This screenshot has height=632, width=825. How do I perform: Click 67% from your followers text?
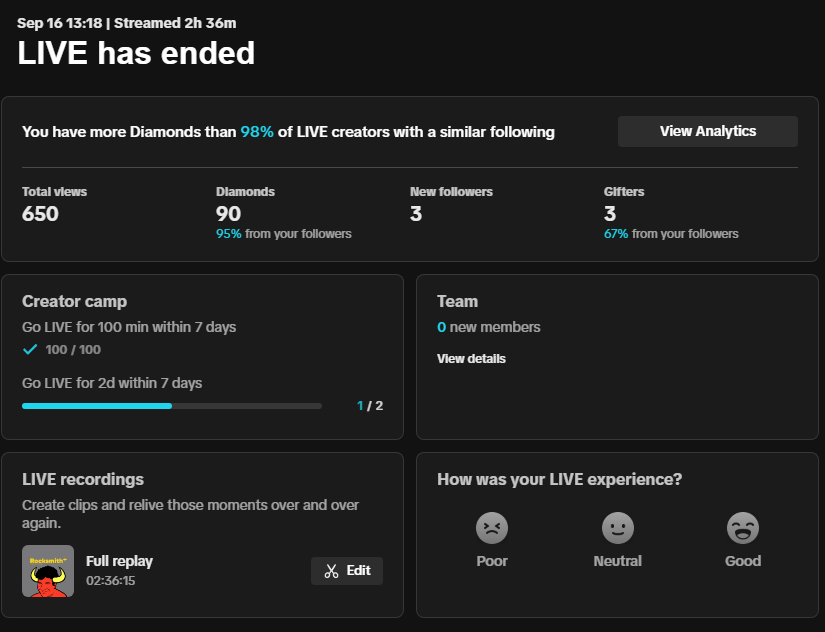(671, 234)
